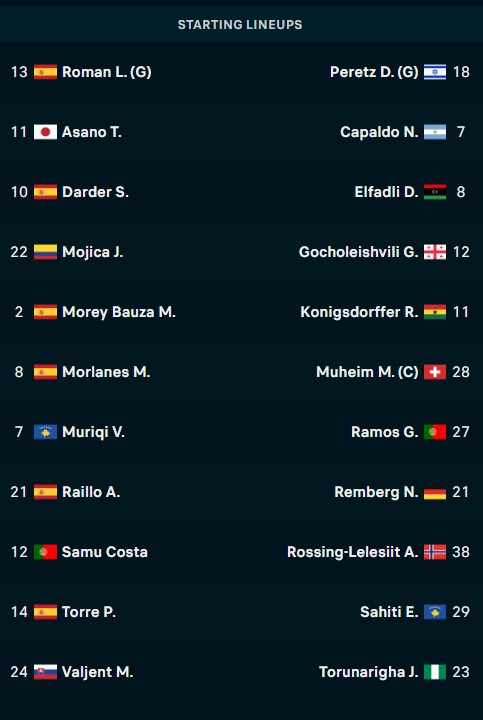
Task: Open Ramos G. player profile
Action: 384,432
